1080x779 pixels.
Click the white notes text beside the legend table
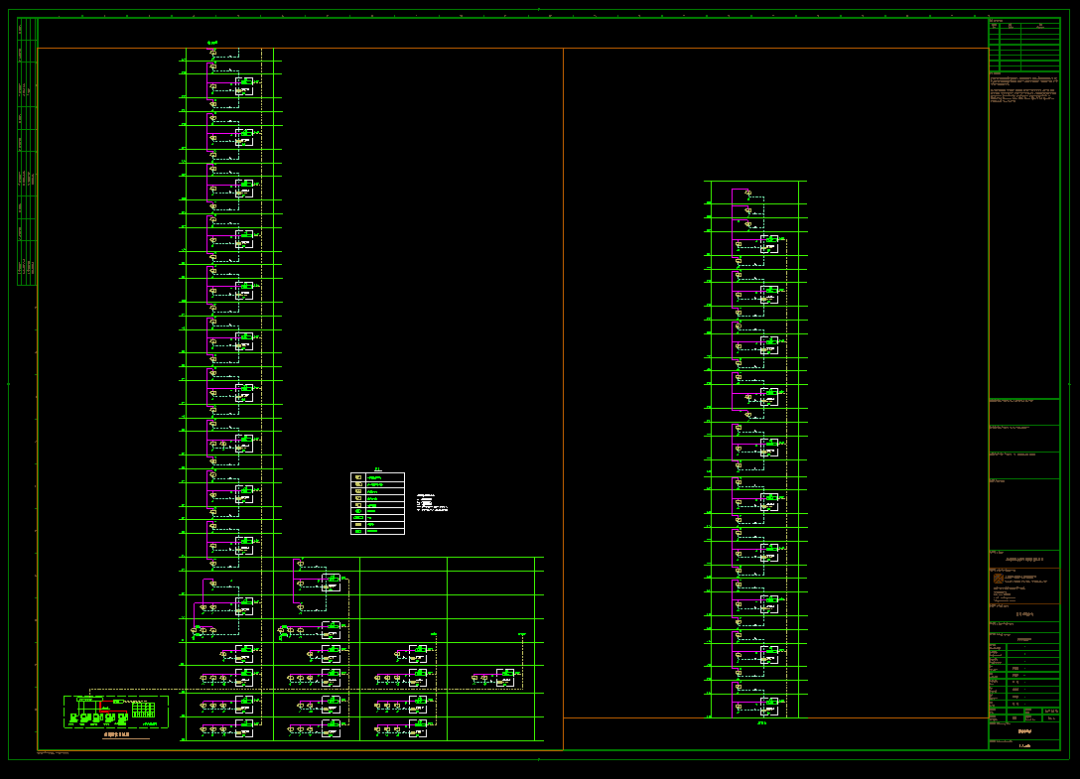pos(432,503)
